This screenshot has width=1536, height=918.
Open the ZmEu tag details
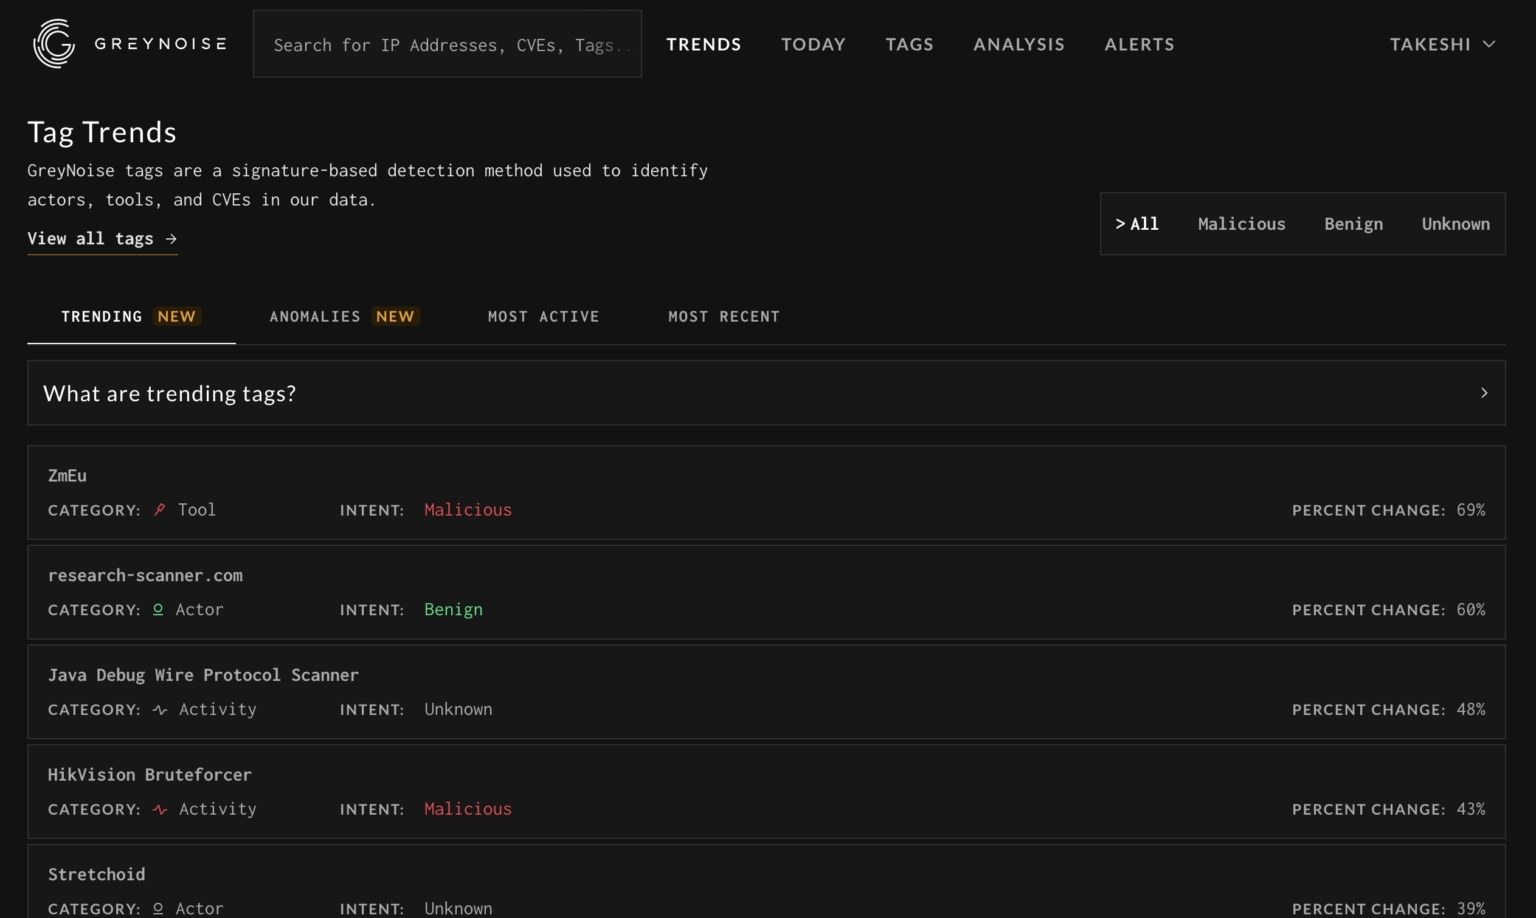coord(67,476)
